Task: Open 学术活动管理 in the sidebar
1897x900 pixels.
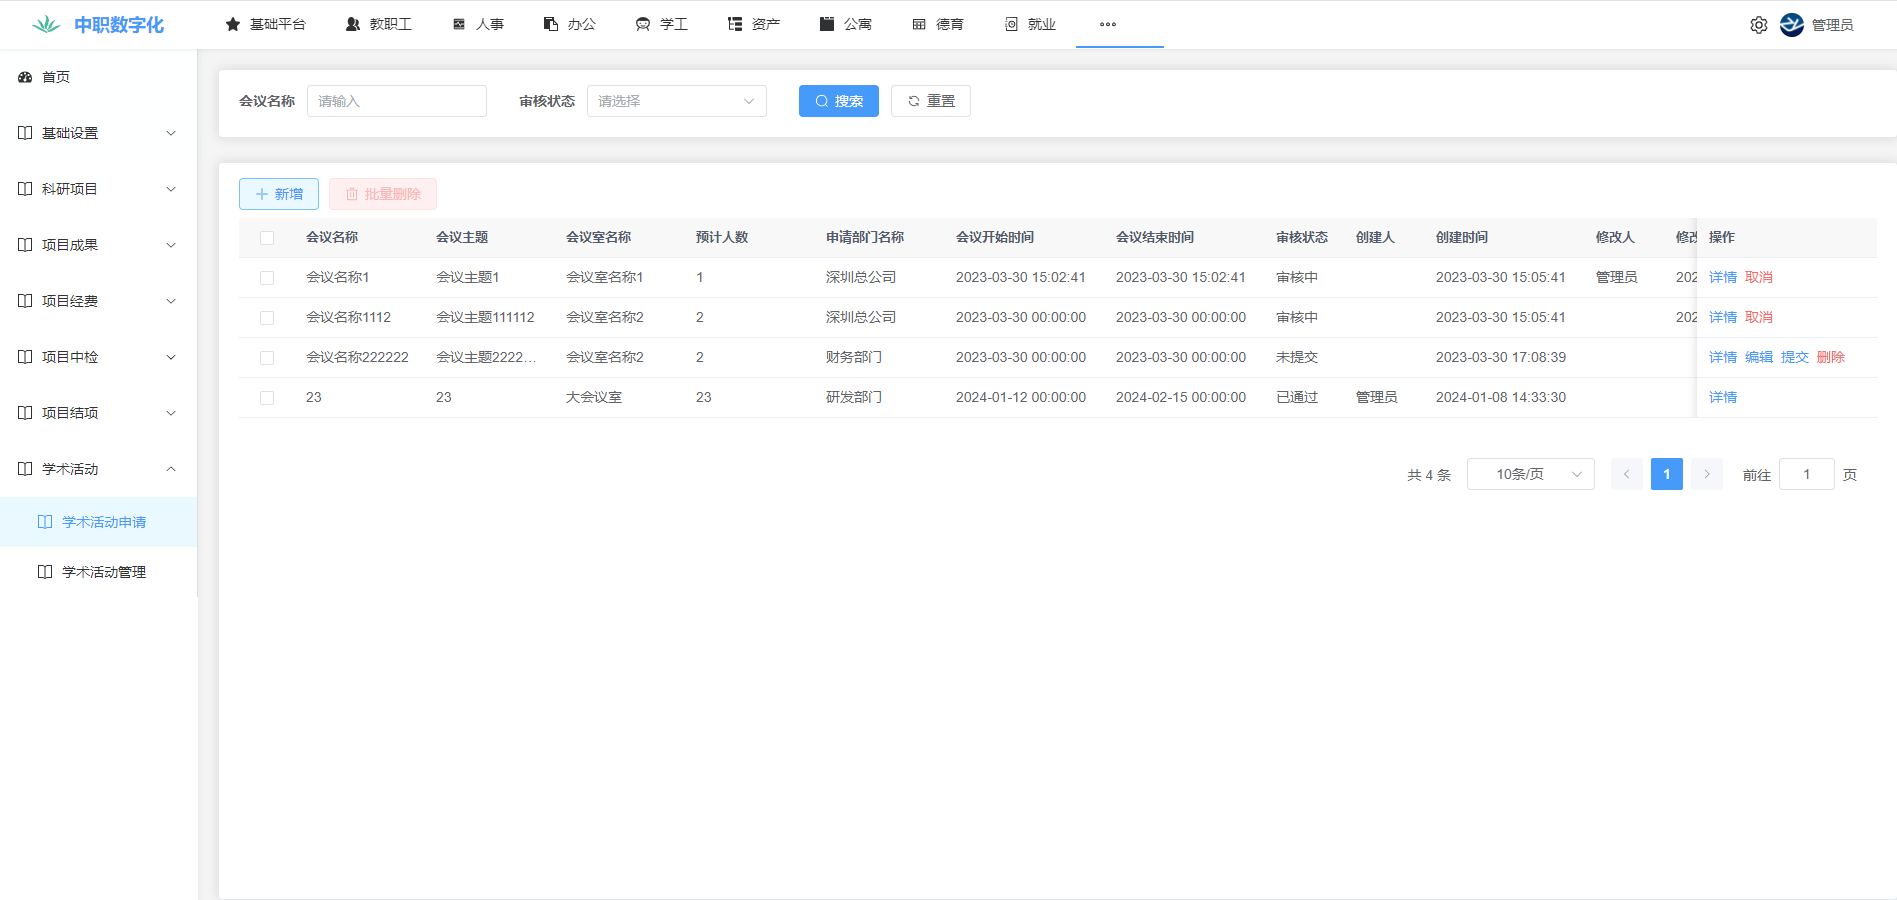Action: click(x=104, y=572)
